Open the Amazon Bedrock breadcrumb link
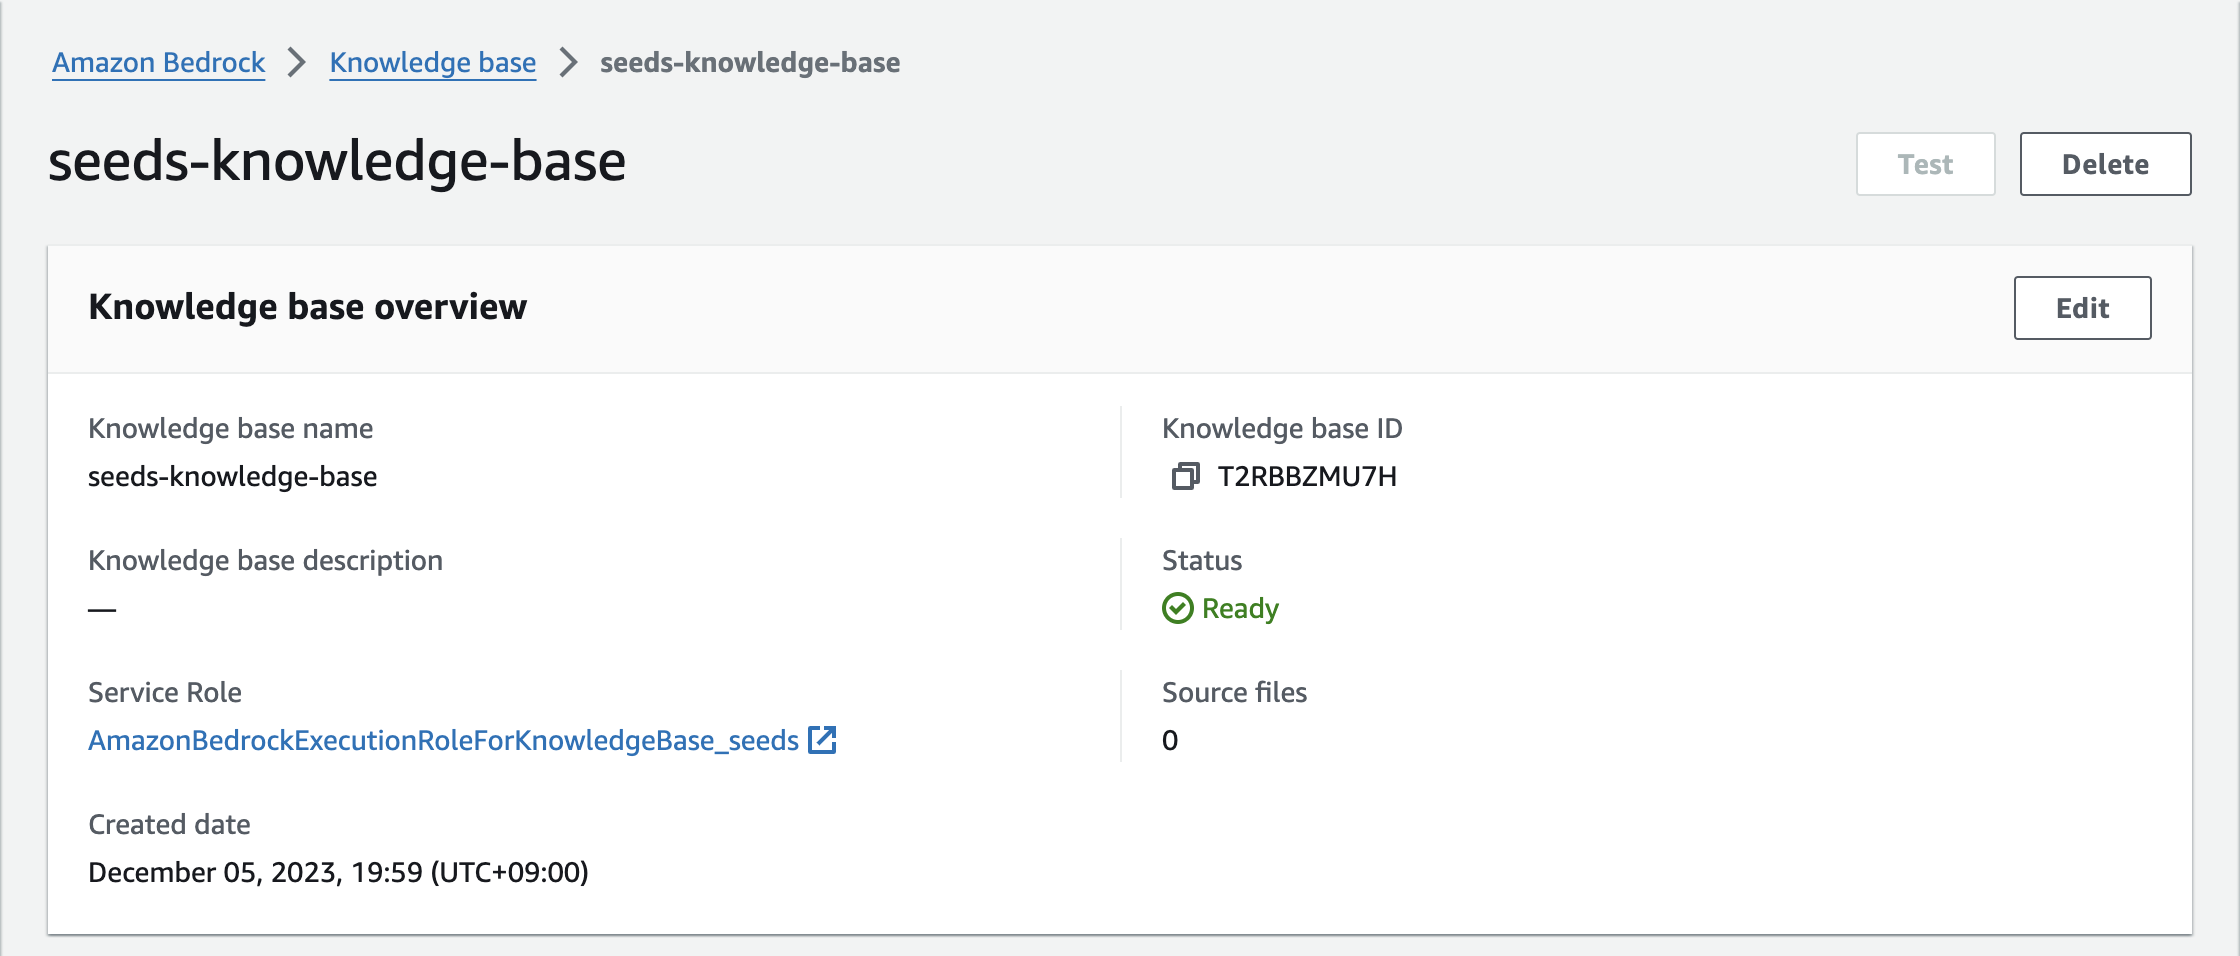The height and width of the screenshot is (956, 2240). pos(158,62)
